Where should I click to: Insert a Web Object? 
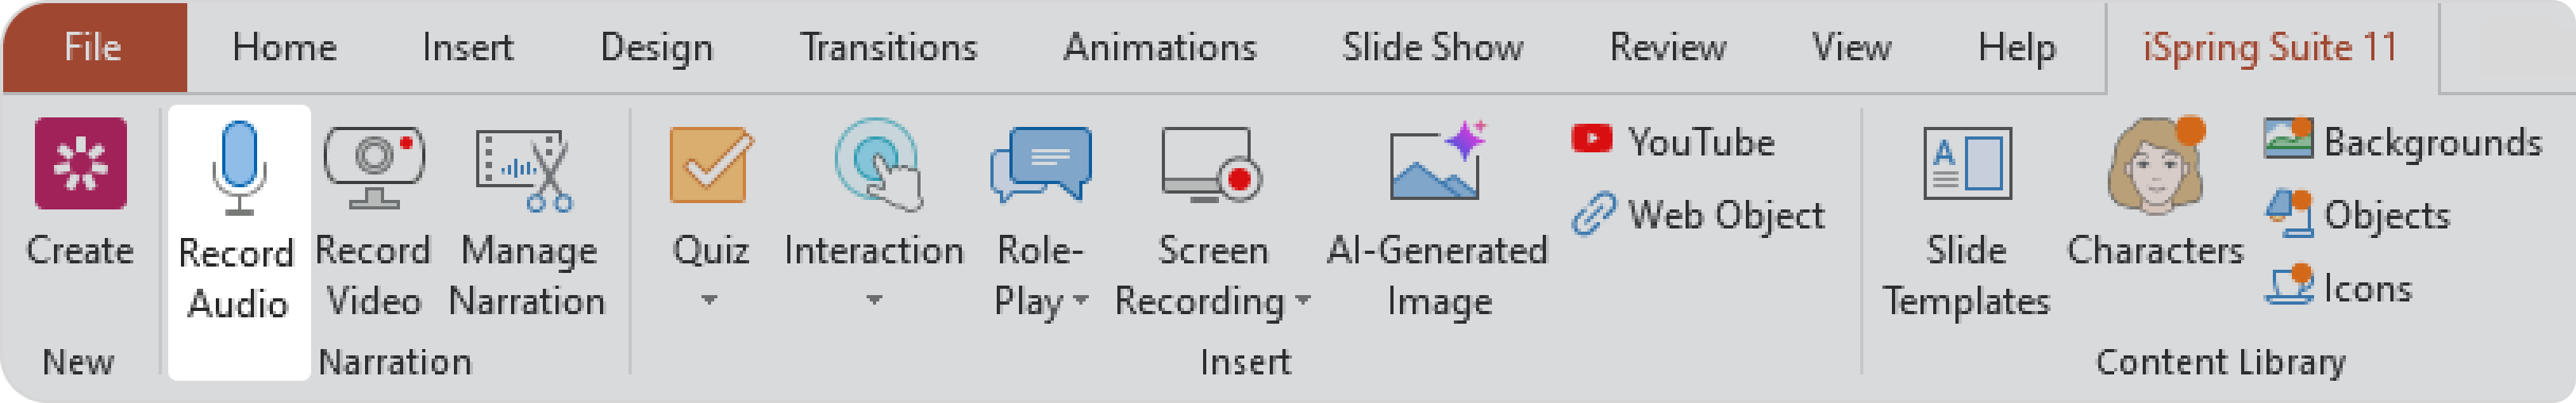click(x=1698, y=215)
